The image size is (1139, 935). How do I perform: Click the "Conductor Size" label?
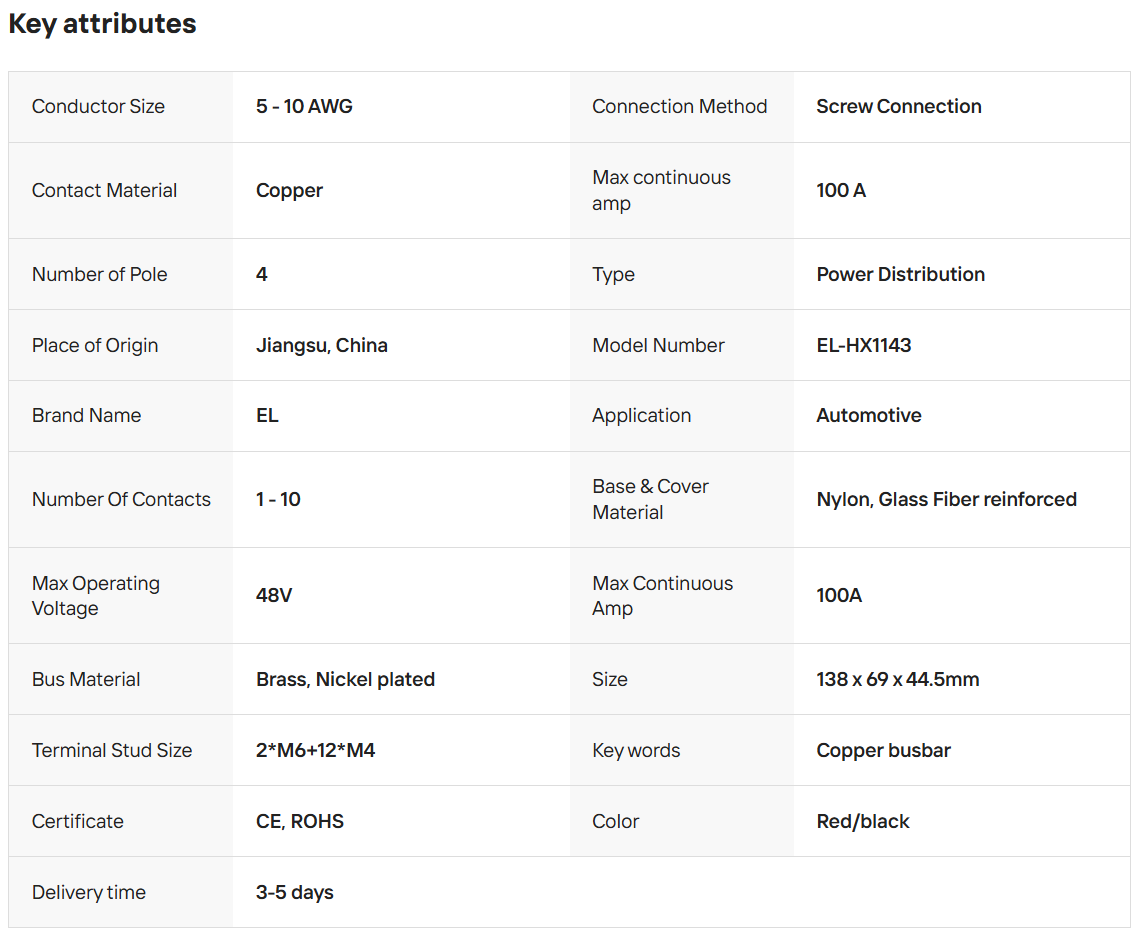[98, 106]
